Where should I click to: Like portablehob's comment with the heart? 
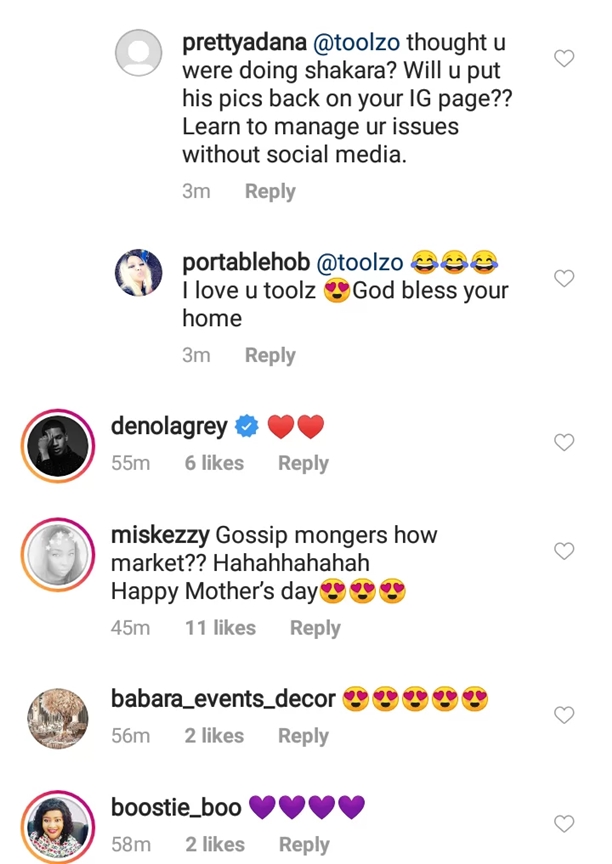[x=564, y=278]
